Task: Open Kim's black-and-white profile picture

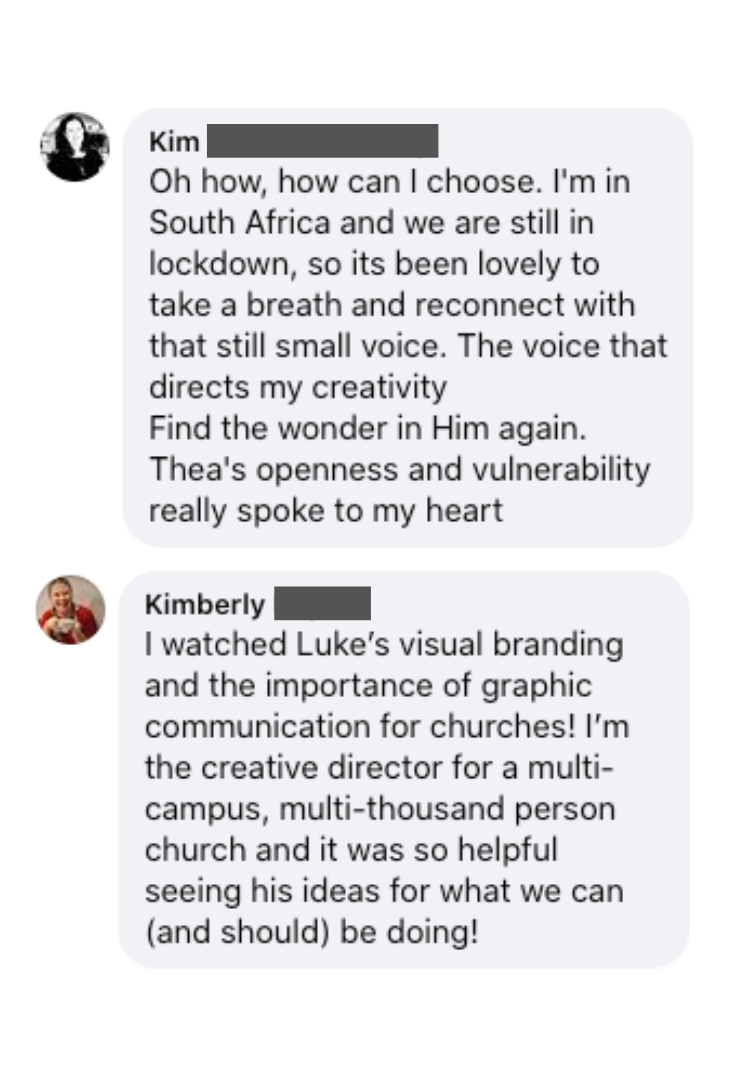Action: click(x=75, y=147)
